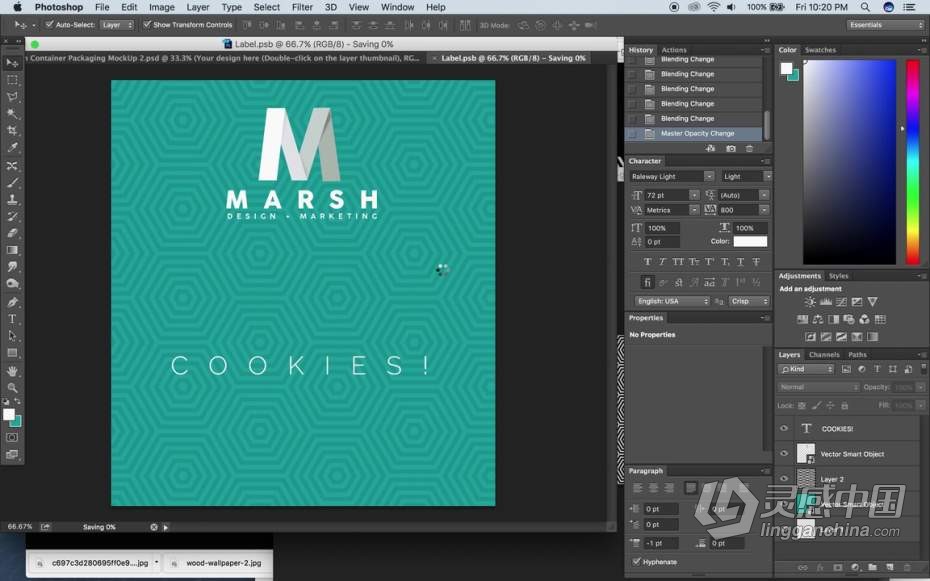Click foreground color swatch in toolbar
The image size is (930, 581).
click(x=8, y=414)
